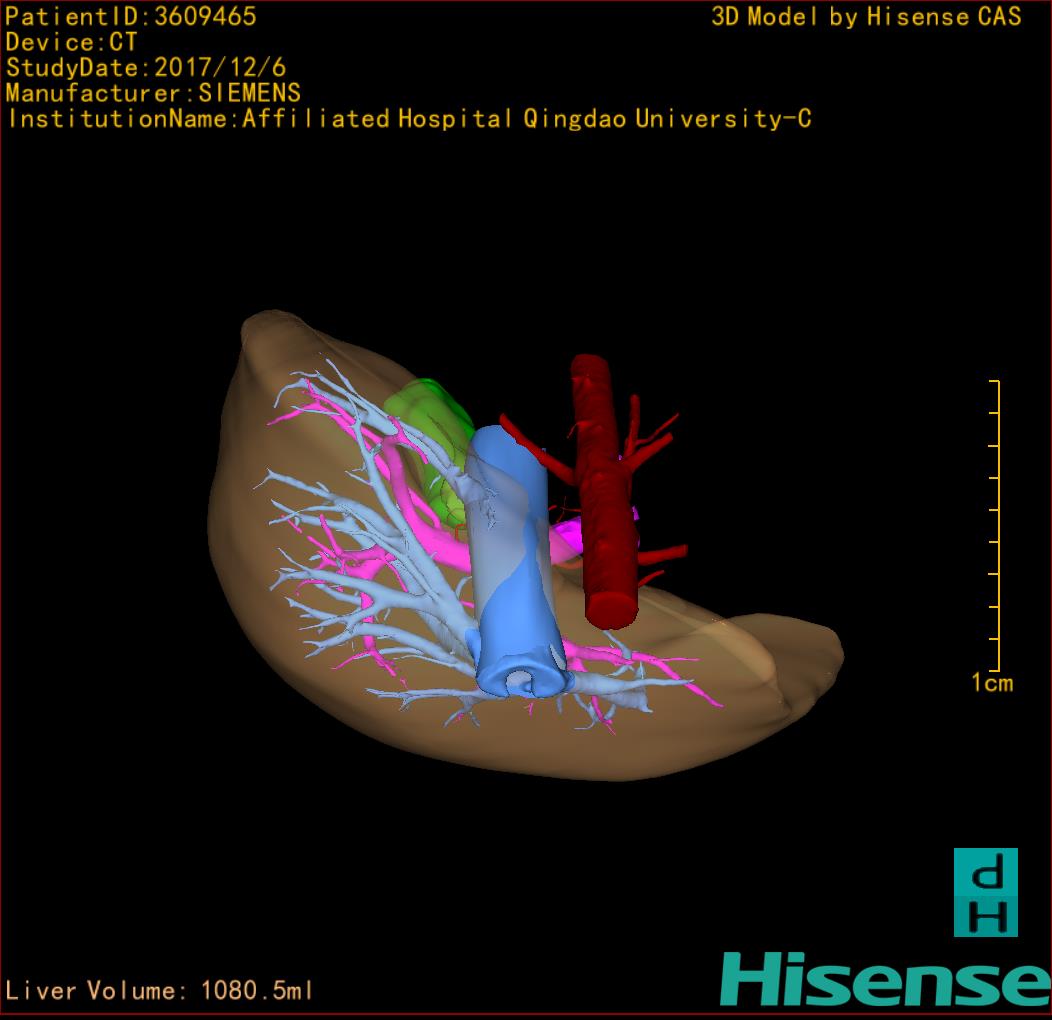Click the circular opening at vena cava bottom
The image size is (1052, 1020).
pyautogui.click(x=523, y=683)
